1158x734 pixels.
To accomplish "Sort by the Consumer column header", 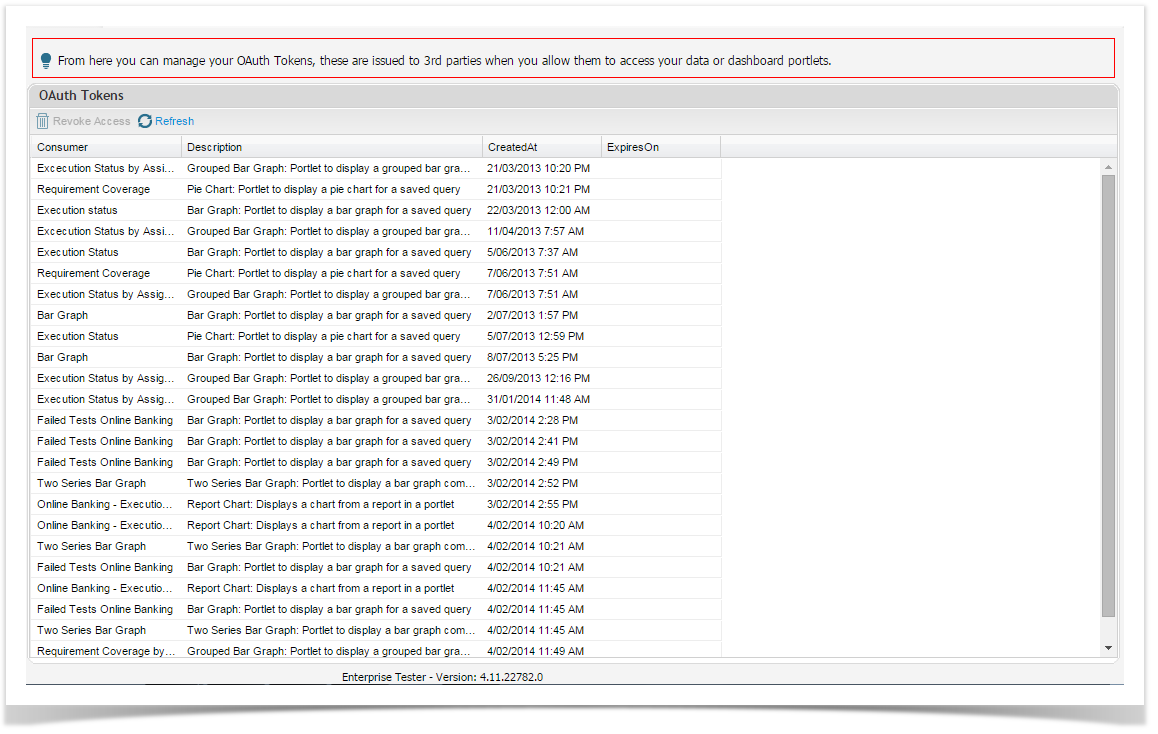I will [x=62, y=147].
